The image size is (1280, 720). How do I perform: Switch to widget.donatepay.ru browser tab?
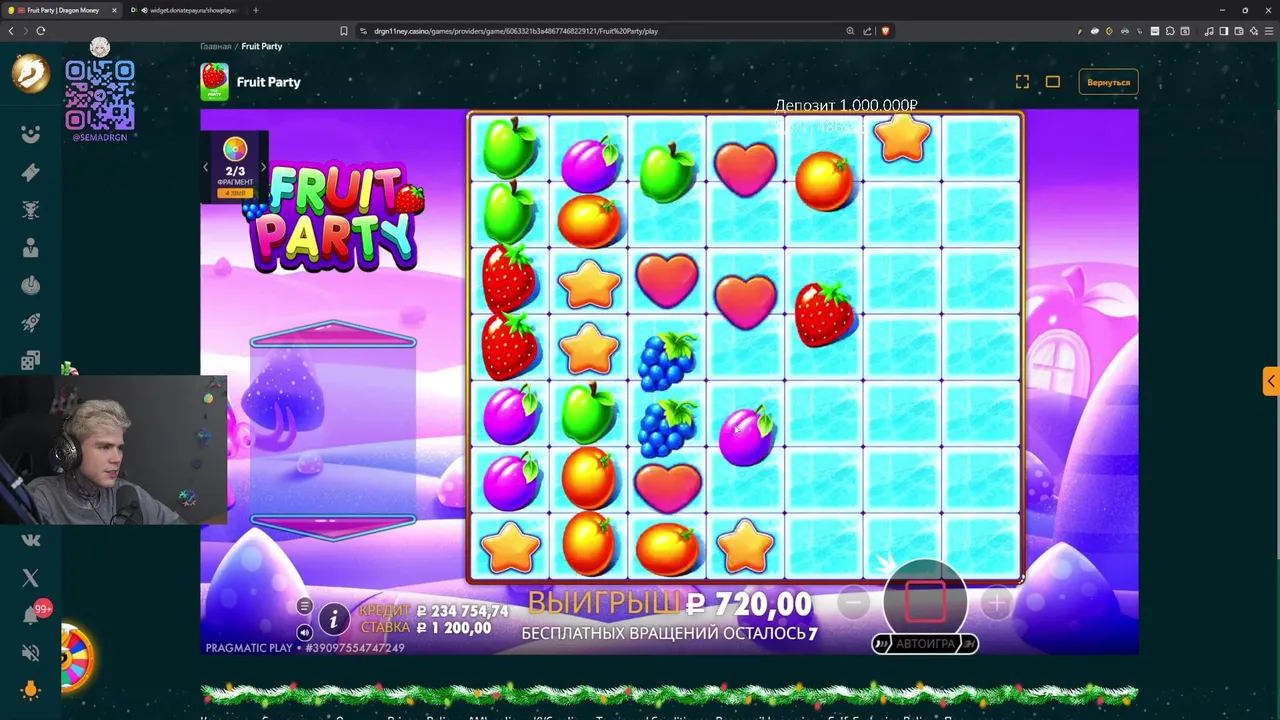184,10
